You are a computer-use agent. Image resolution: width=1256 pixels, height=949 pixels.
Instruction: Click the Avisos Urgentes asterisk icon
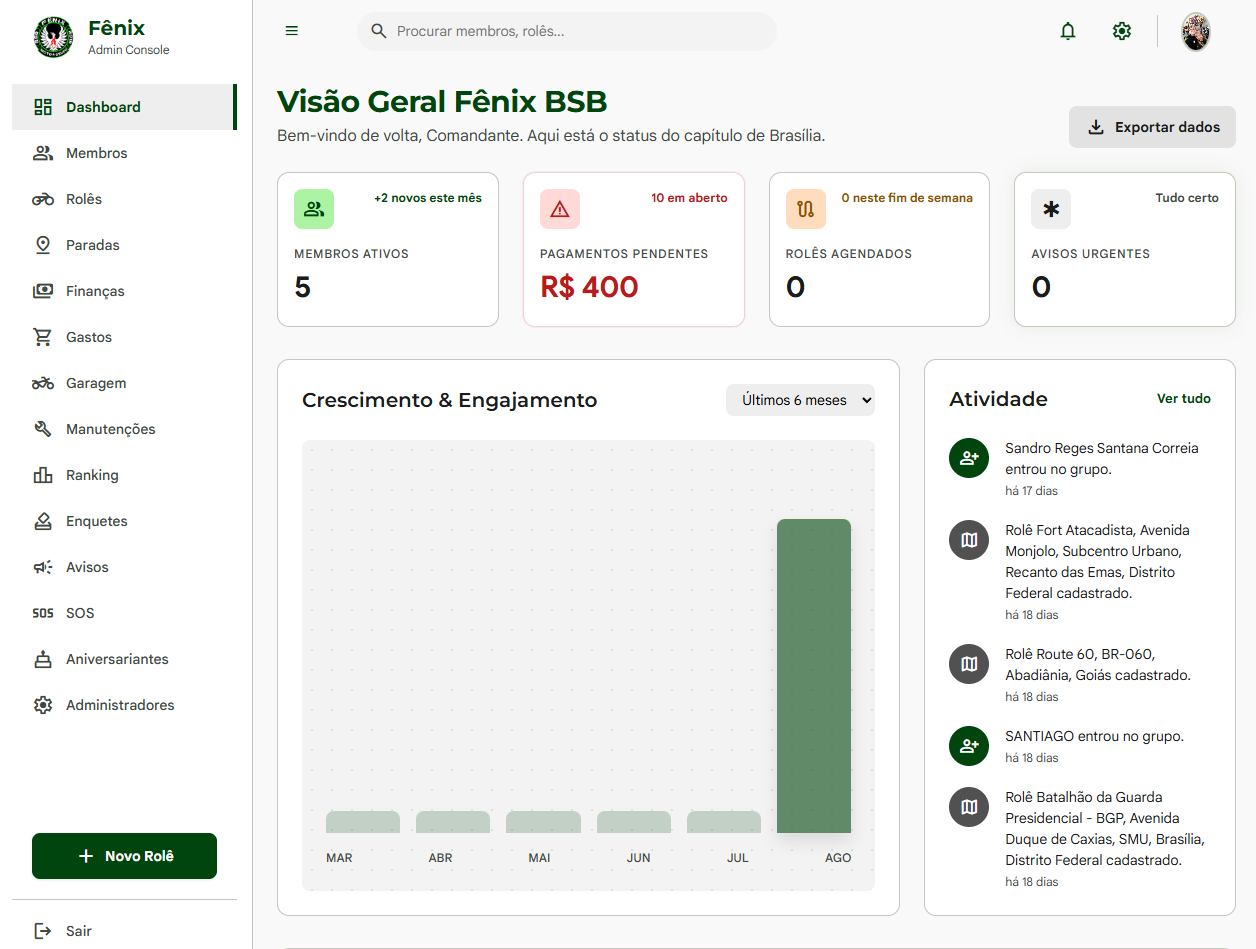pos(1051,209)
